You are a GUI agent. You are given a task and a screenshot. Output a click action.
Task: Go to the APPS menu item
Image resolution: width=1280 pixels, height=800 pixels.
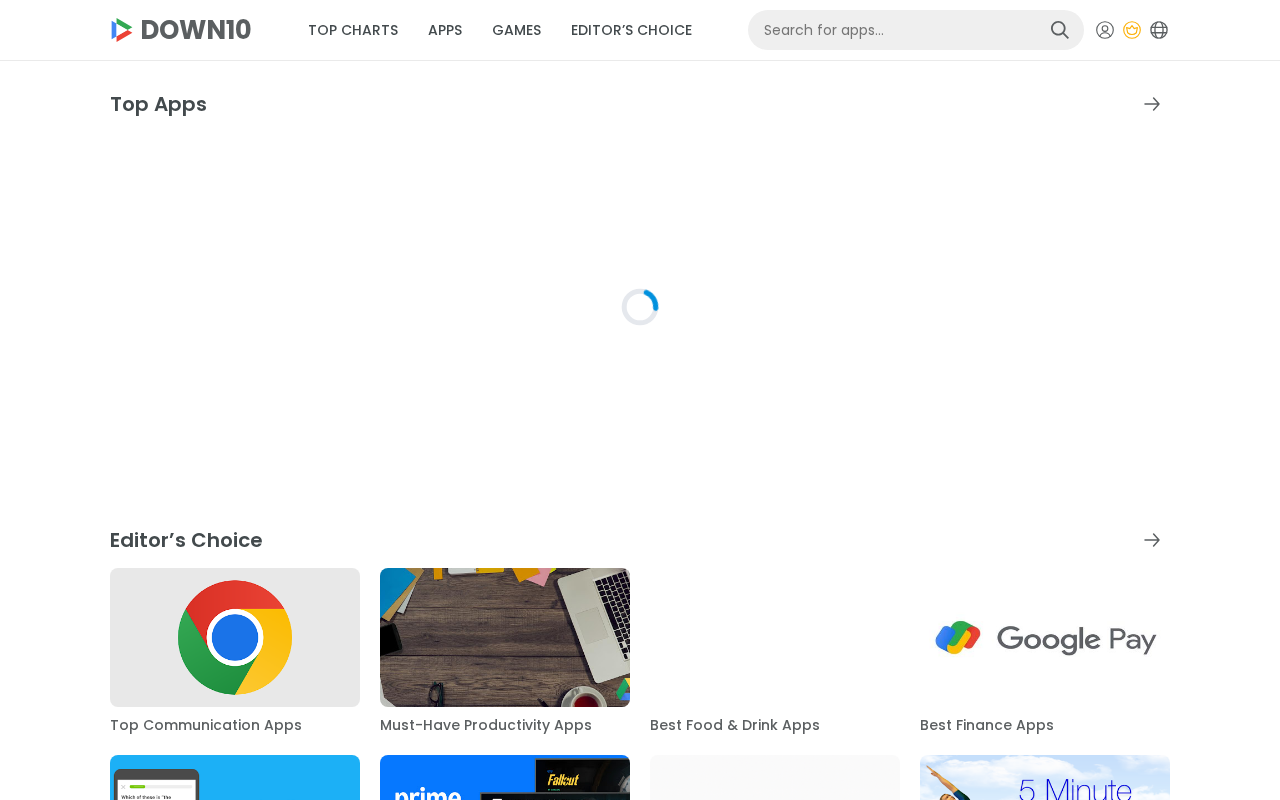click(x=445, y=30)
